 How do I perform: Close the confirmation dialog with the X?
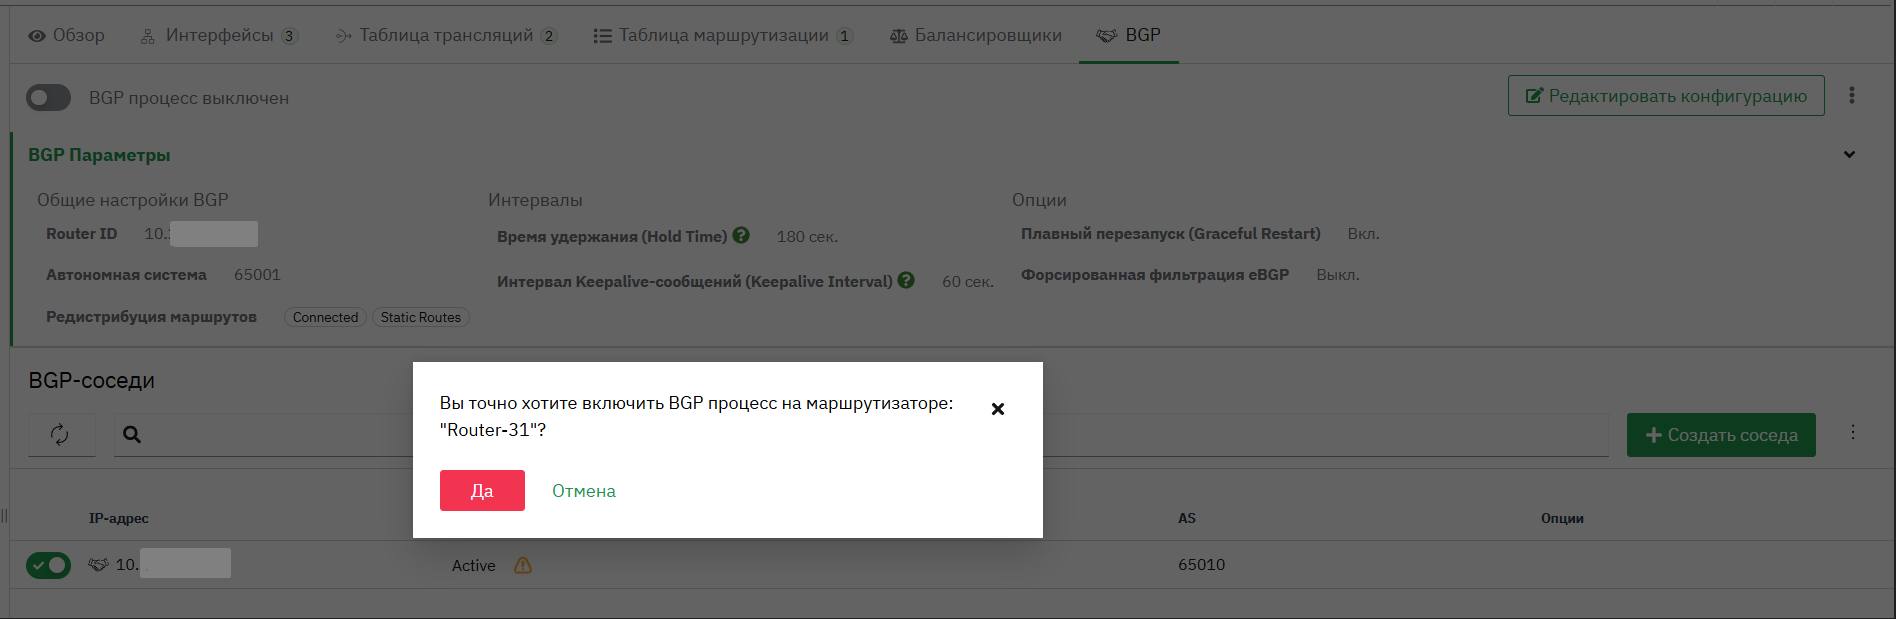click(998, 409)
